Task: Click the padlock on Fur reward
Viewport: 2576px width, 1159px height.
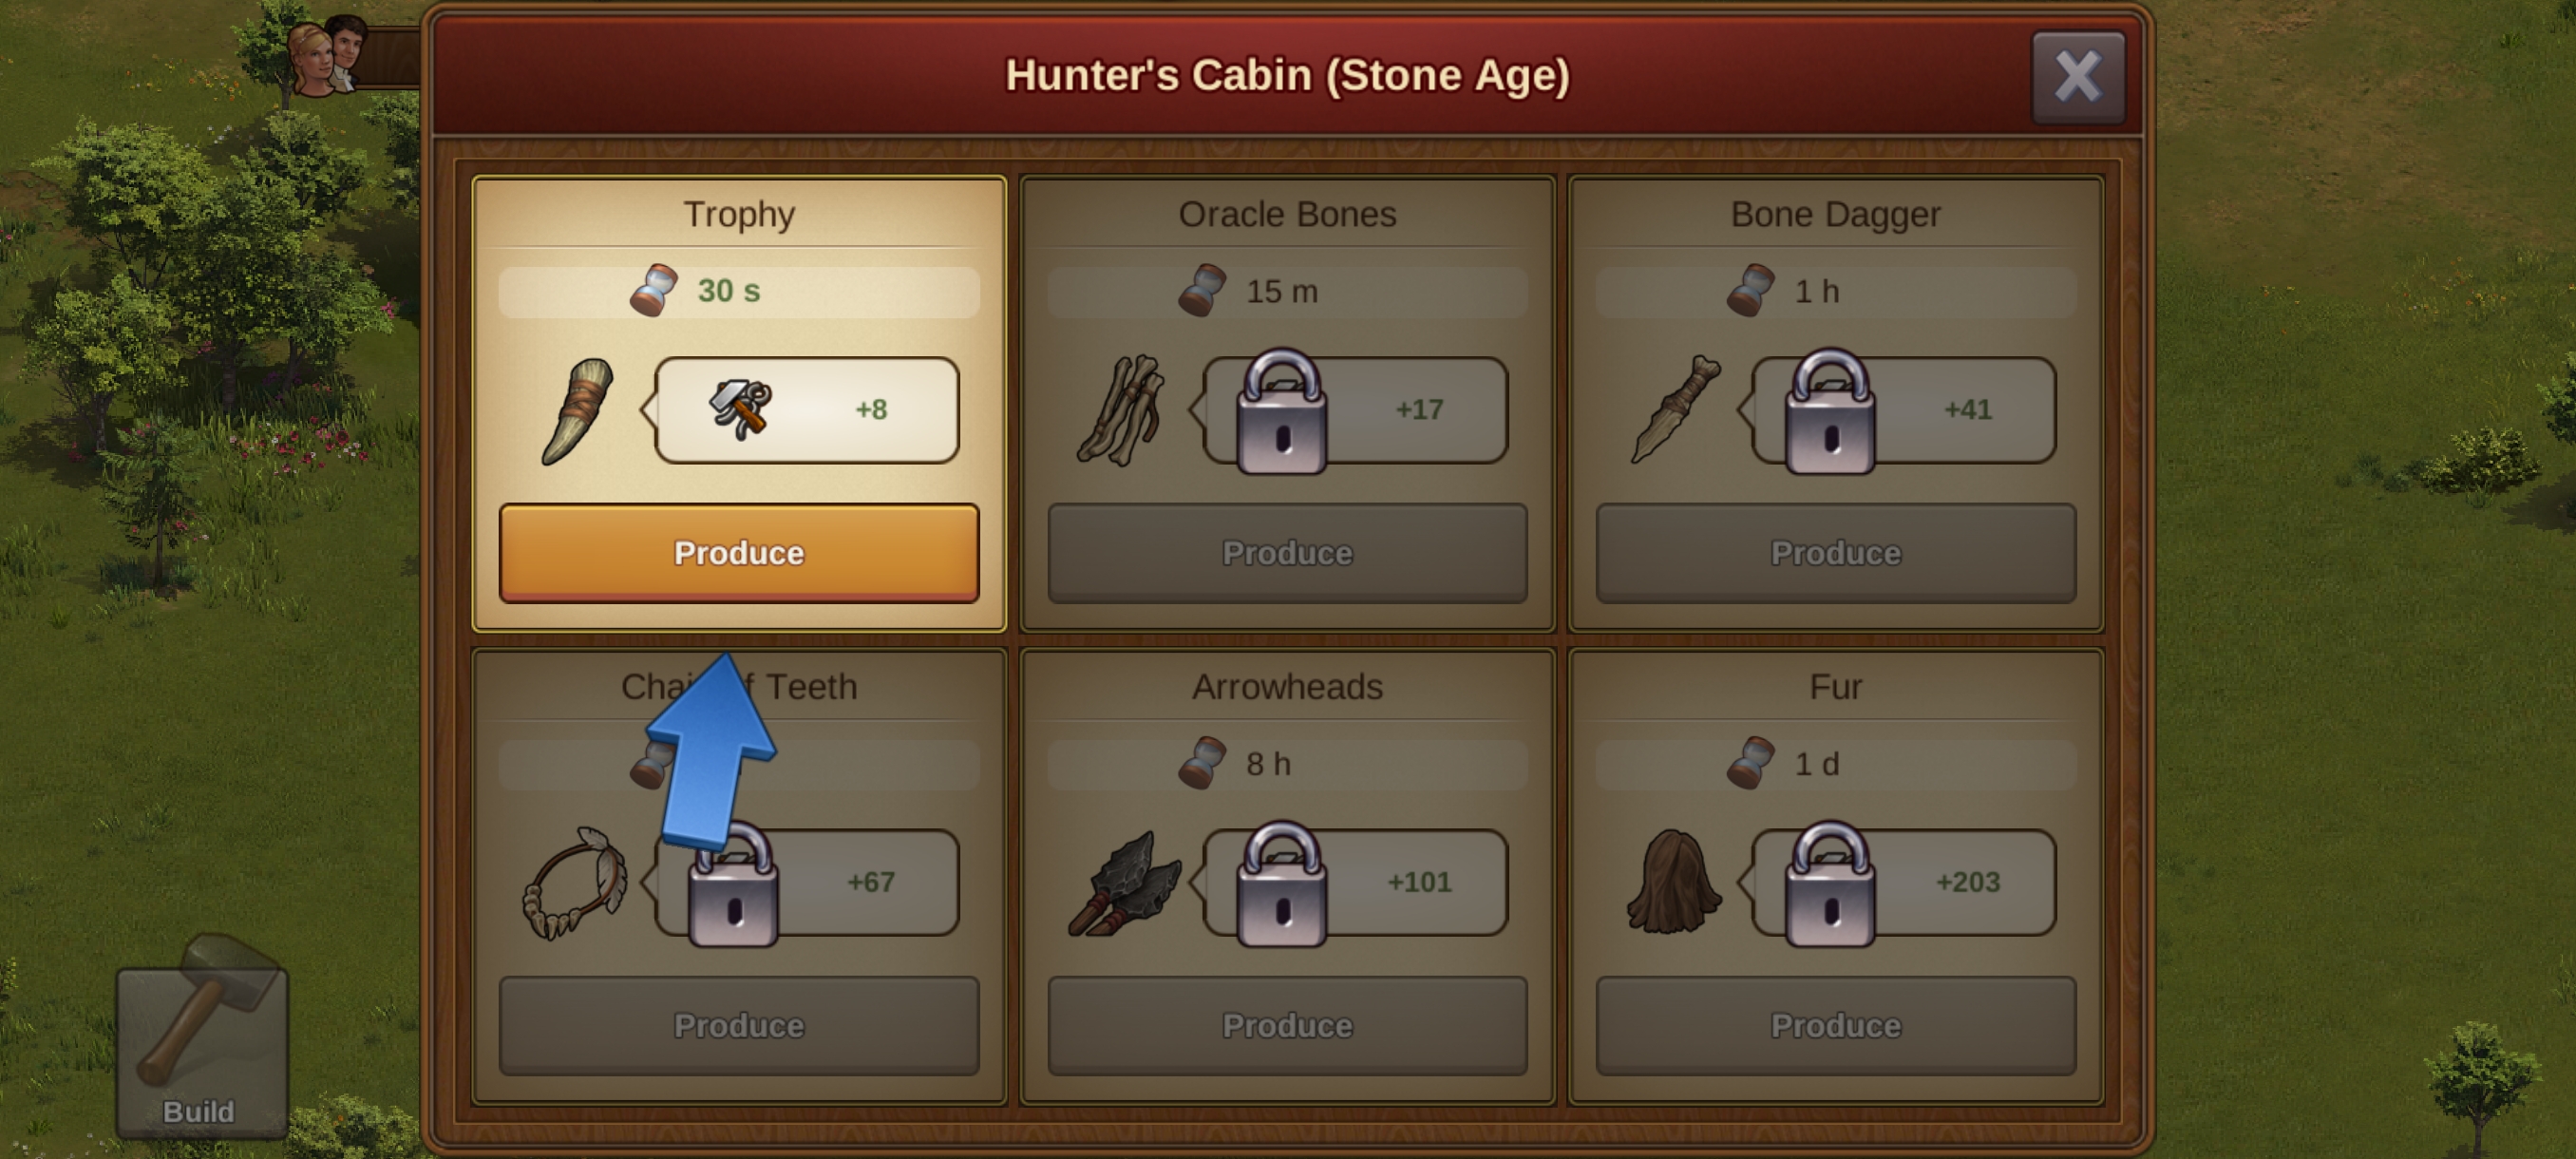Action: (1830, 883)
